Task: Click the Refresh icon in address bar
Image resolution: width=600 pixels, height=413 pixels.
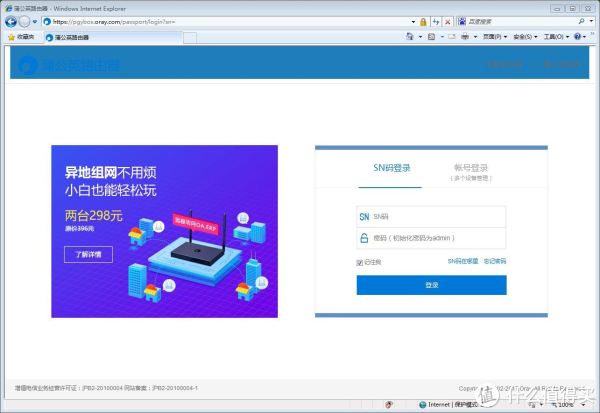Action: (x=436, y=22)
